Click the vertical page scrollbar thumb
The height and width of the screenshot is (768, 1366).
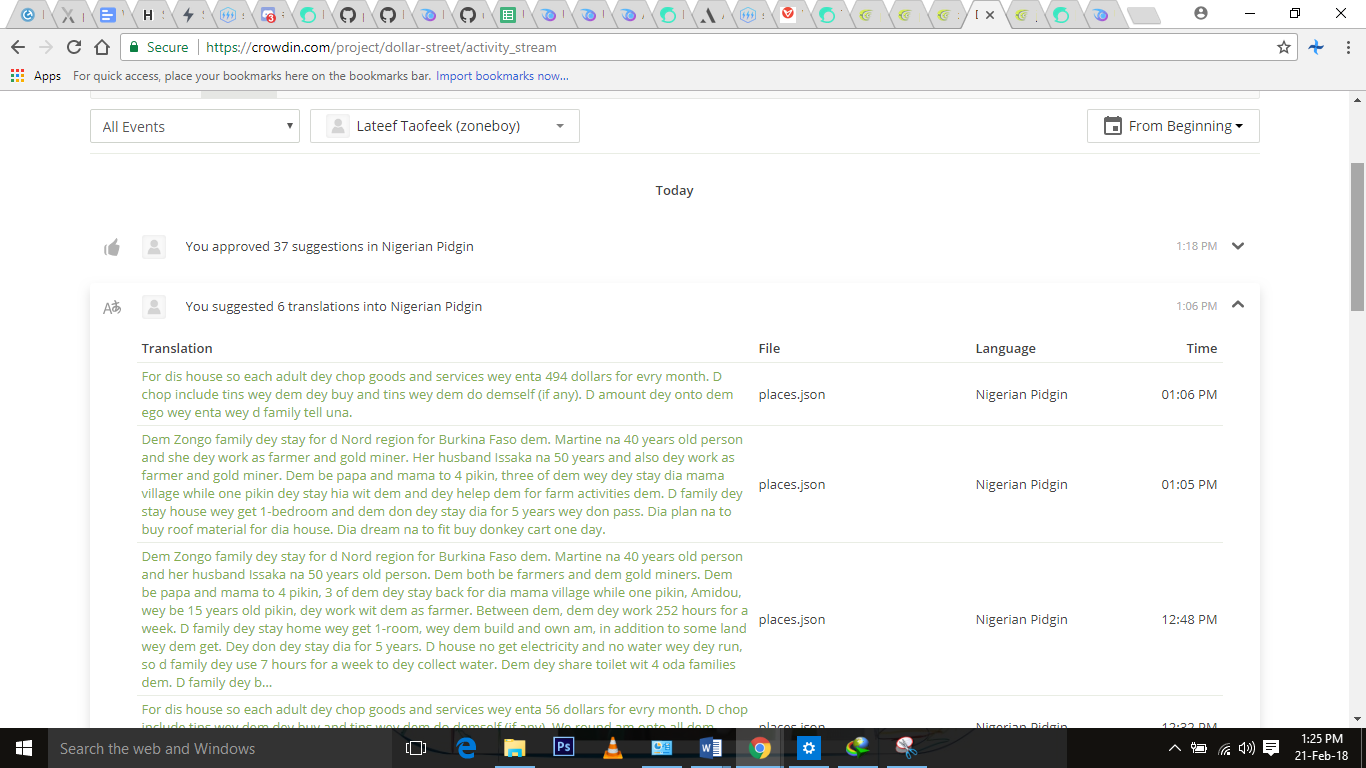1357,236
